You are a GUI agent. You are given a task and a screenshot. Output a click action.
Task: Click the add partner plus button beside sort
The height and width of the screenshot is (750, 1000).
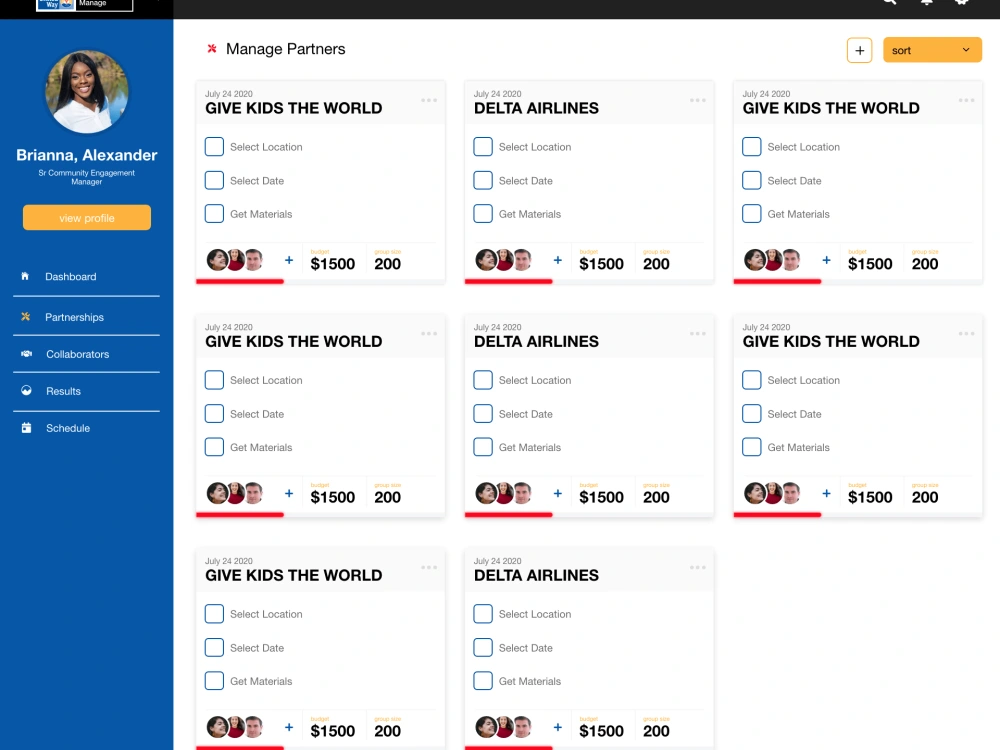859,50
